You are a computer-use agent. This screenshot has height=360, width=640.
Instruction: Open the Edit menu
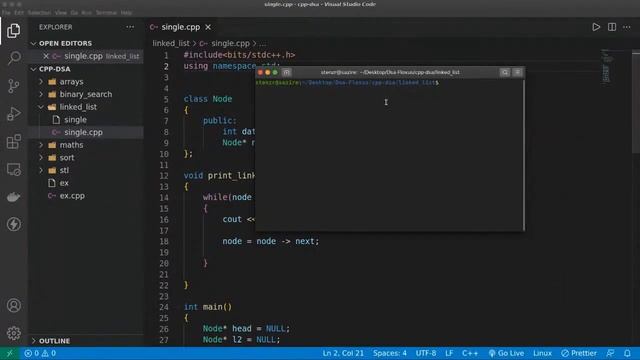tap(19, 13)
